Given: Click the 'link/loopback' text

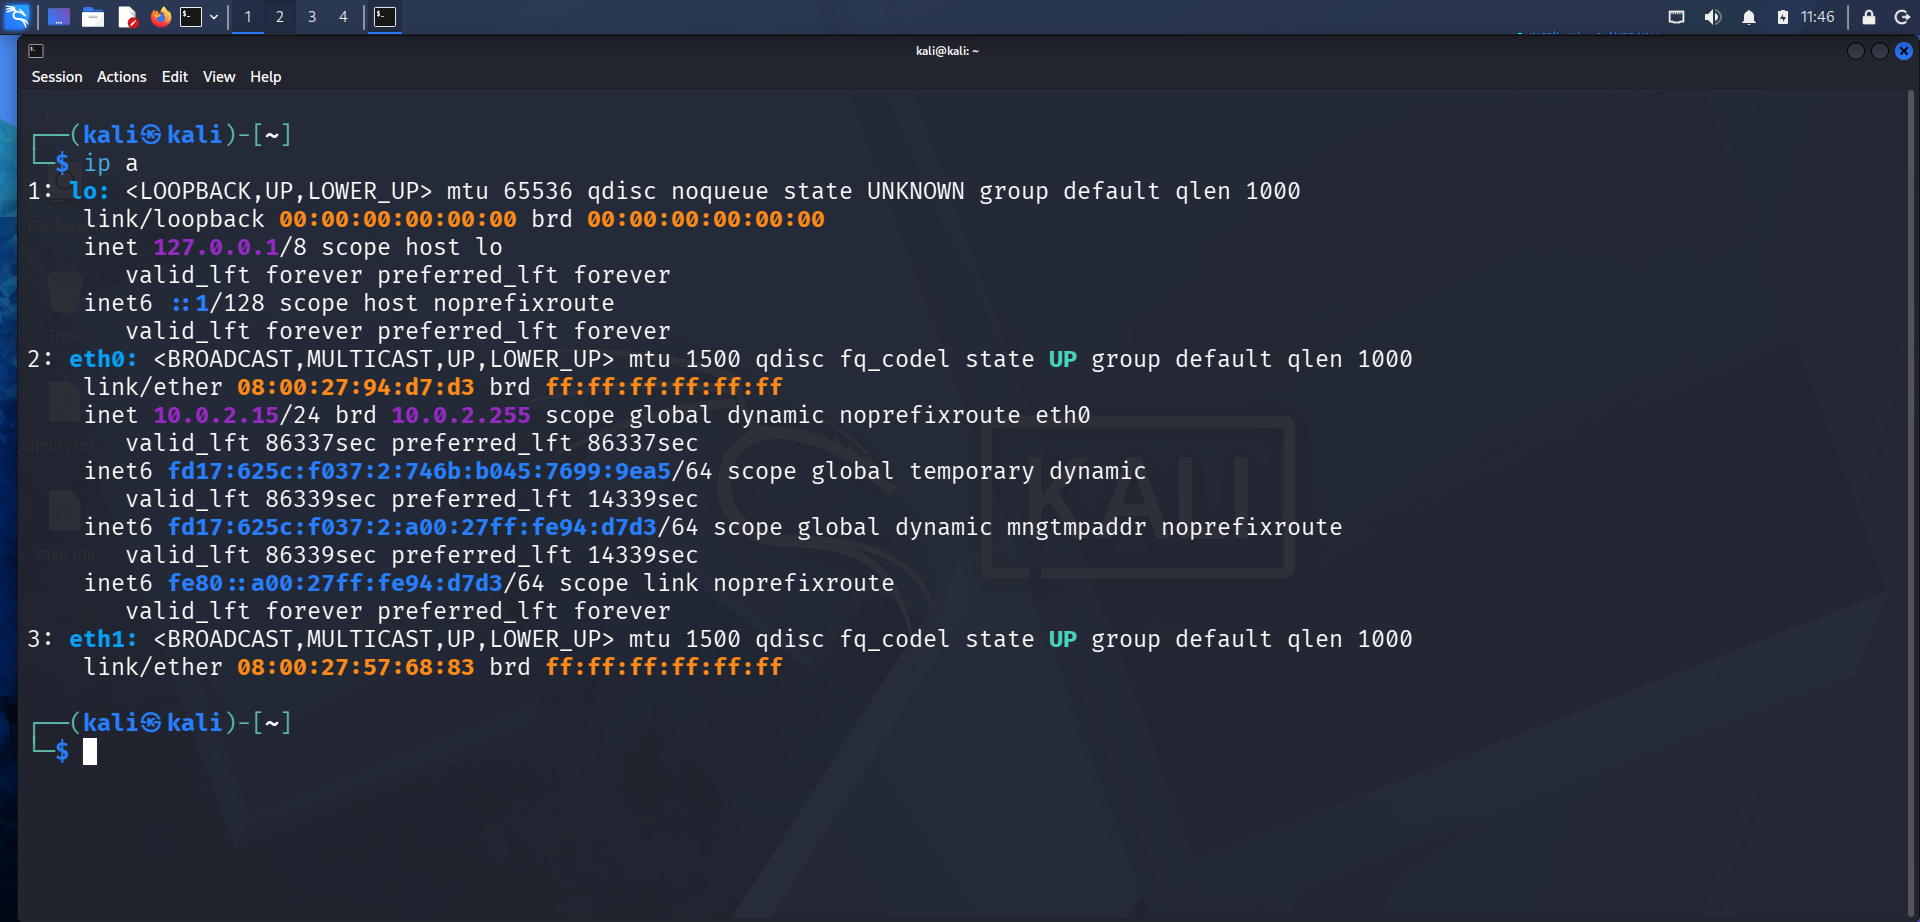Looking at the screenshot, I should 174,219.
